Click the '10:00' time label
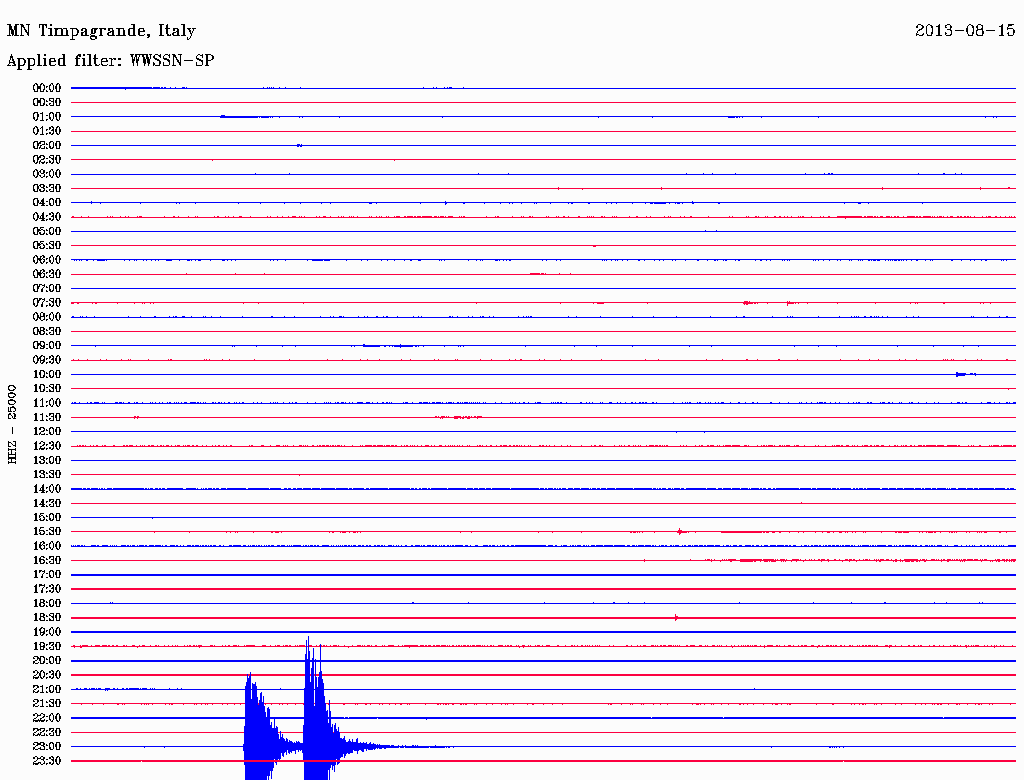 46,374
